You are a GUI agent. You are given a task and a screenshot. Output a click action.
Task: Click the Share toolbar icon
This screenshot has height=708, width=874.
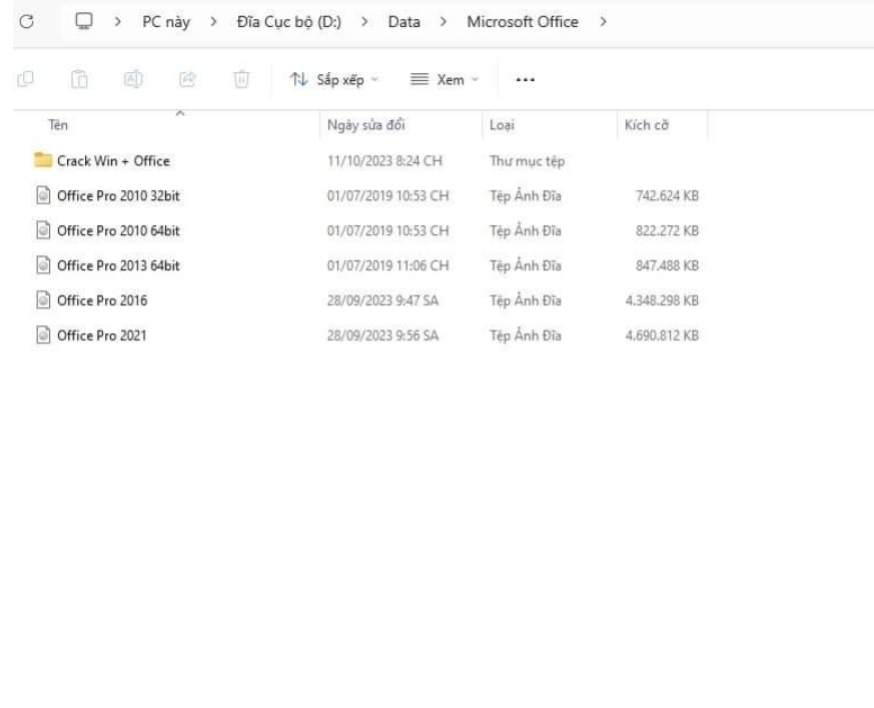(187, 79)
